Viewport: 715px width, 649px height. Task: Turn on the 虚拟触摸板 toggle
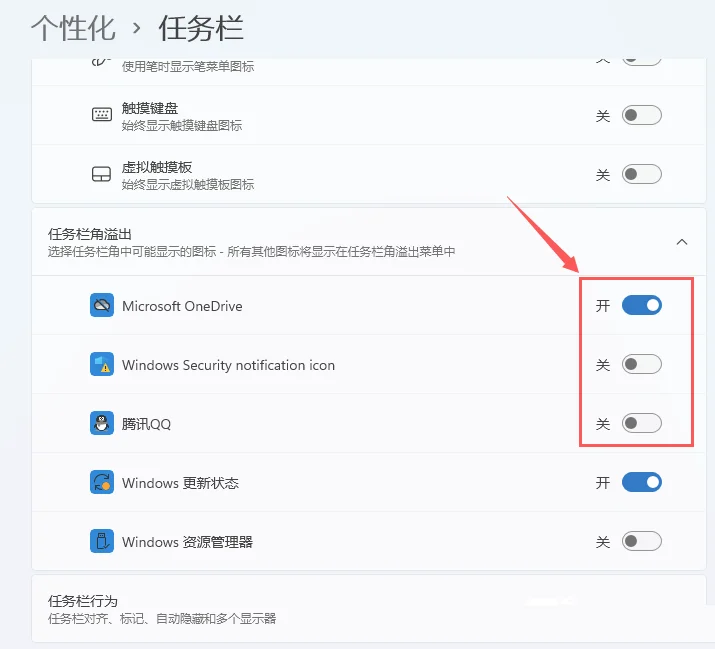[x=641, y=175]
